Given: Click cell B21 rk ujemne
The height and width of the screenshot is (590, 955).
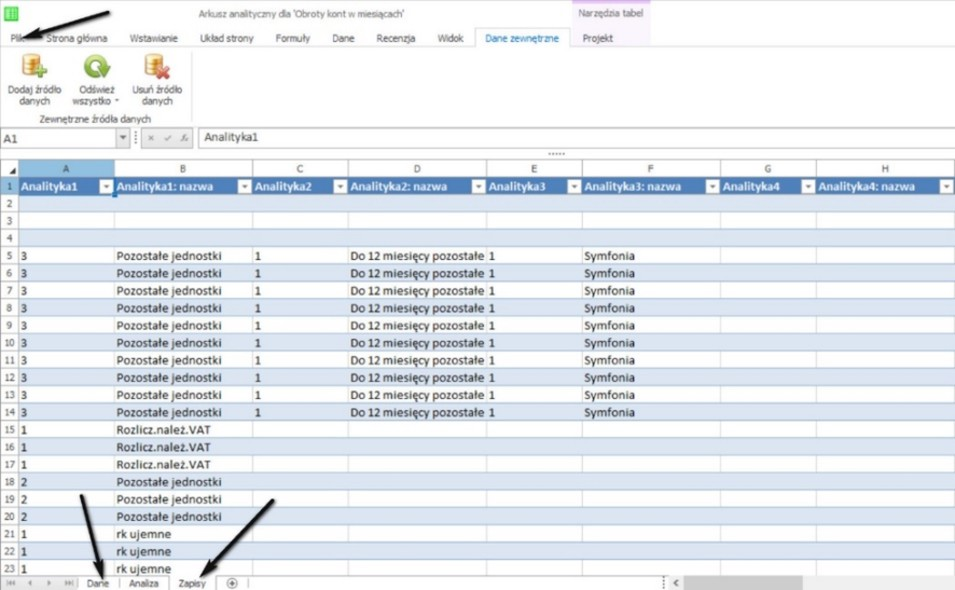Looking at the screenshot, I should click(183, 534).
